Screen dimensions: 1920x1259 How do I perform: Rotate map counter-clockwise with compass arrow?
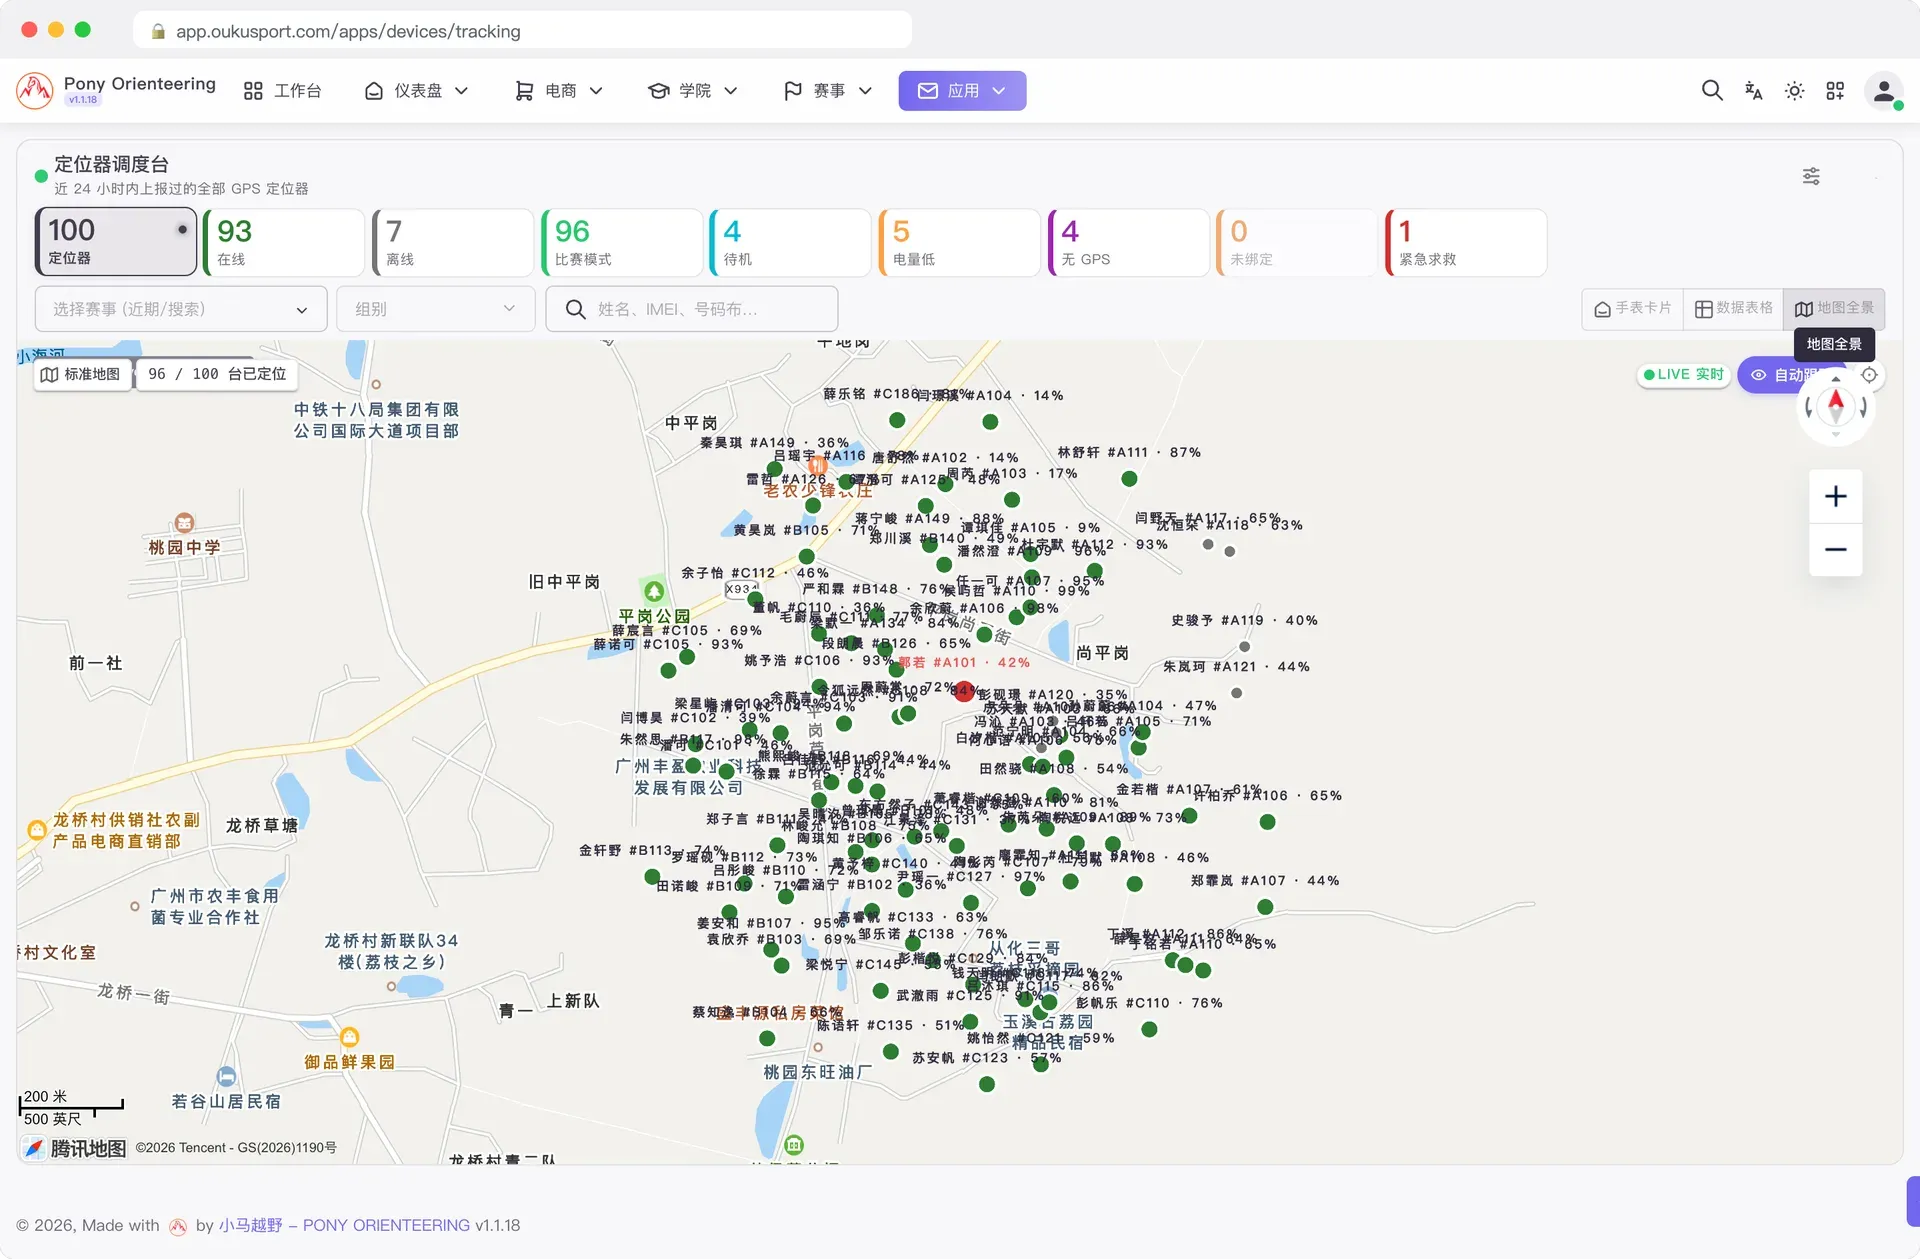click(x=1809, y=408)
